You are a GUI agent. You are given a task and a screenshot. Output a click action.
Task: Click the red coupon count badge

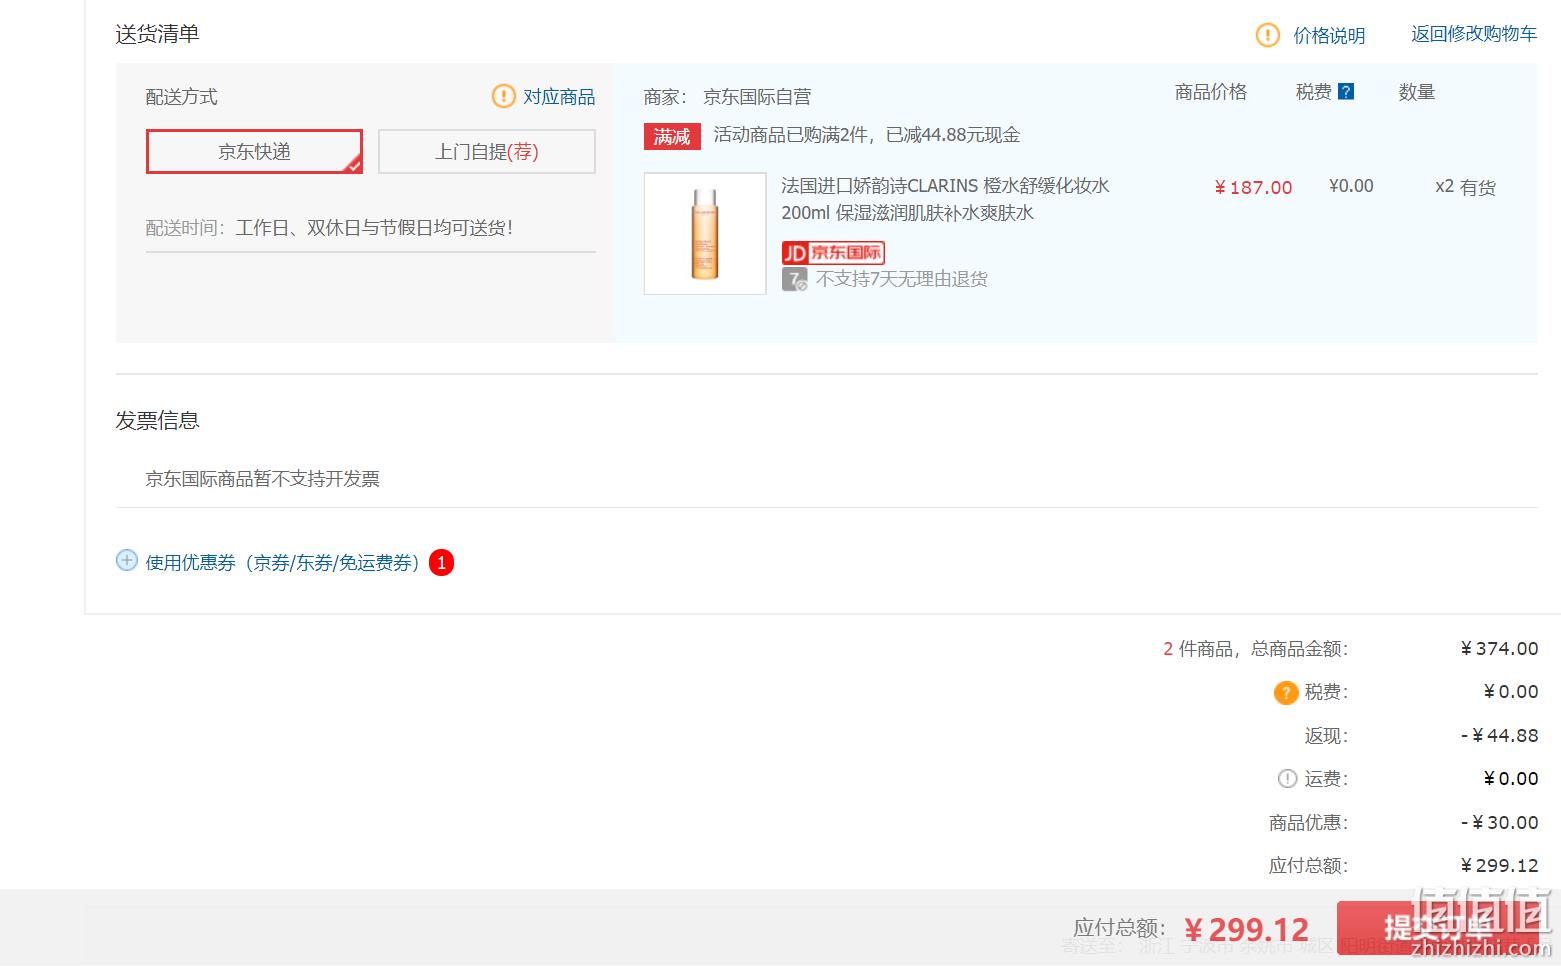[x=441, y=563]
